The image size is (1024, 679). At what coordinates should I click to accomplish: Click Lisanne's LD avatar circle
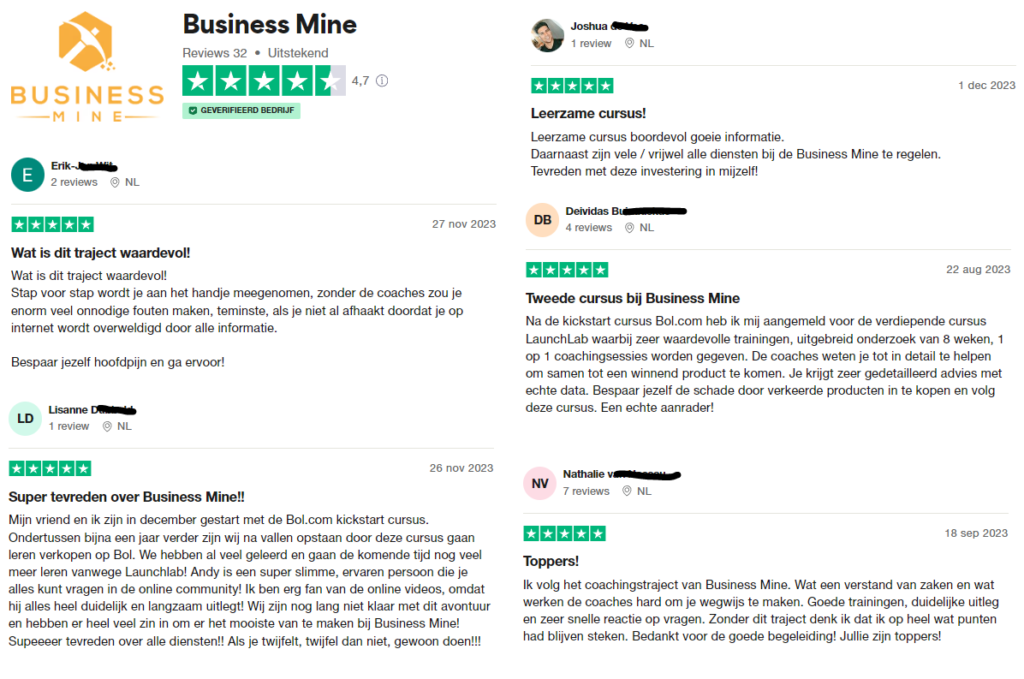(25, 418)
